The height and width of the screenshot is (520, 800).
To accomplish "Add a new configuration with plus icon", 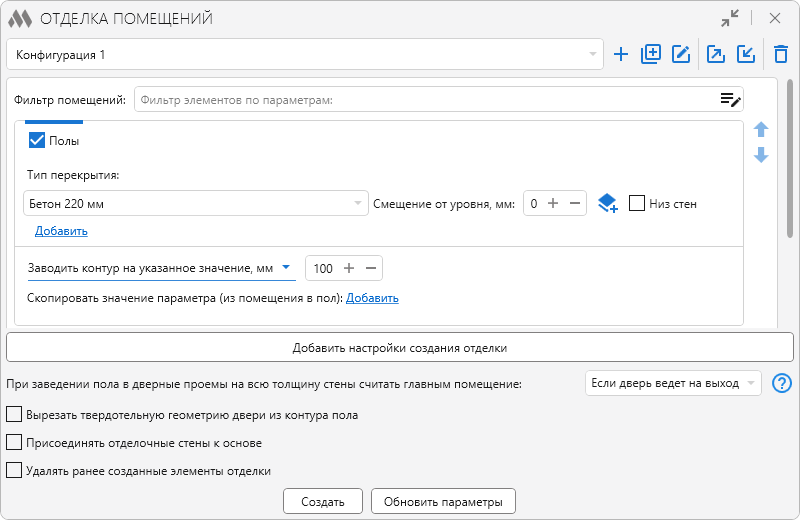I will pyautogui.click(x=620, y=54).
